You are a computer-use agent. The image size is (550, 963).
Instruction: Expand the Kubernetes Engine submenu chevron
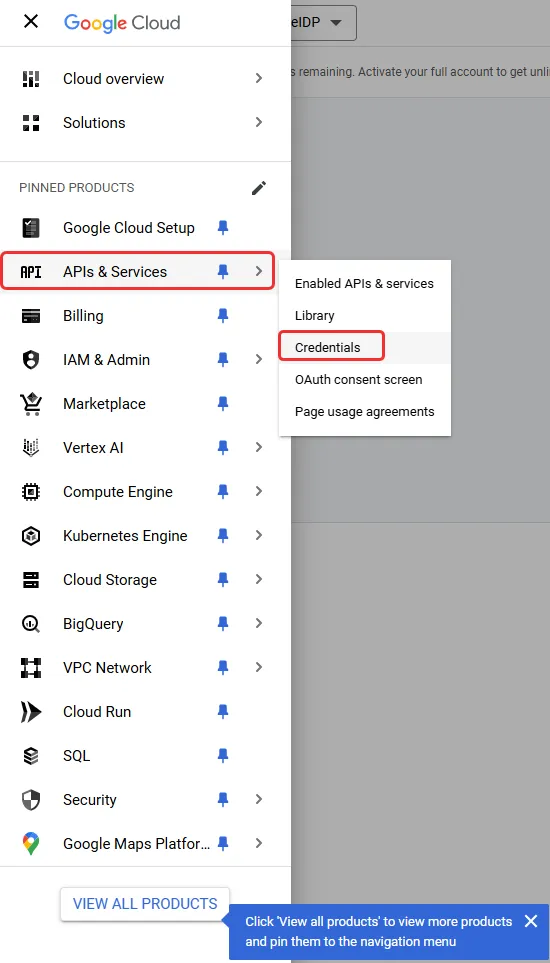tap(259, 536)
